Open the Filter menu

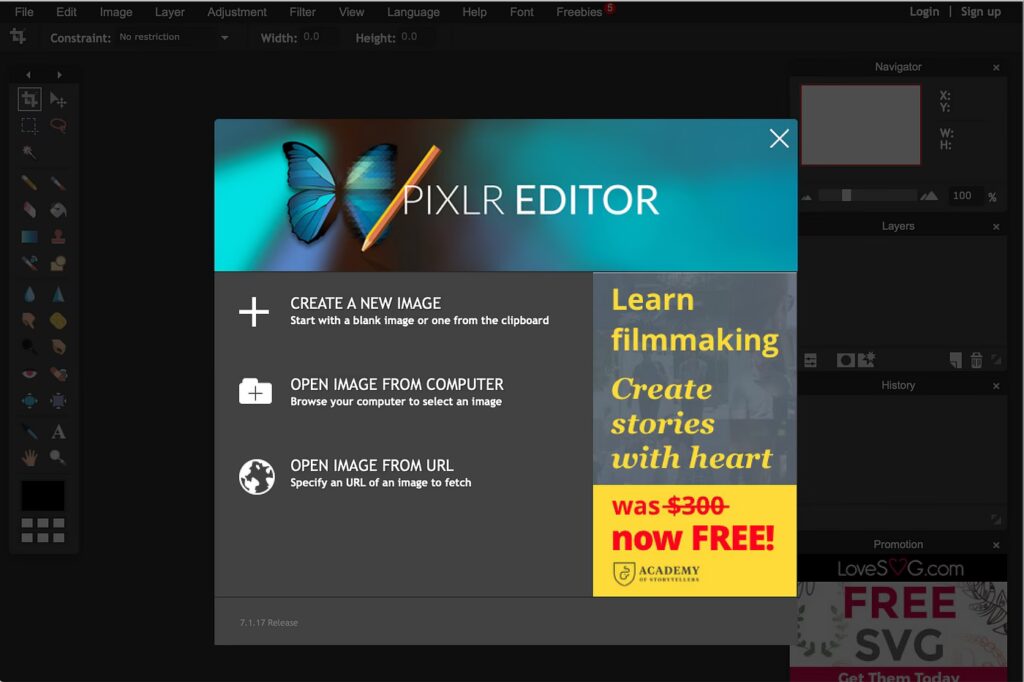coord(302,12)
